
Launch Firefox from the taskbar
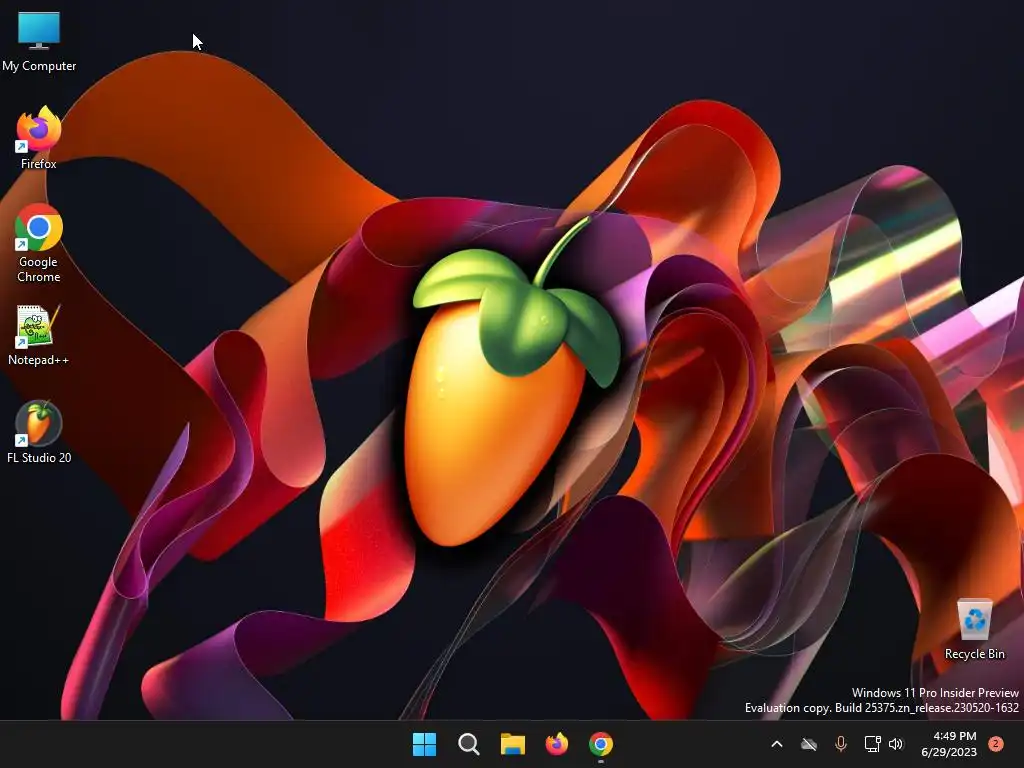point(557,744)
